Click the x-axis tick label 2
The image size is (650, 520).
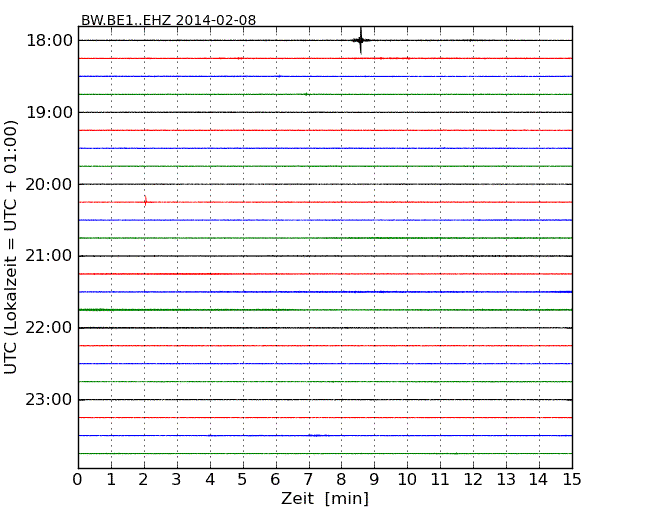143,479
